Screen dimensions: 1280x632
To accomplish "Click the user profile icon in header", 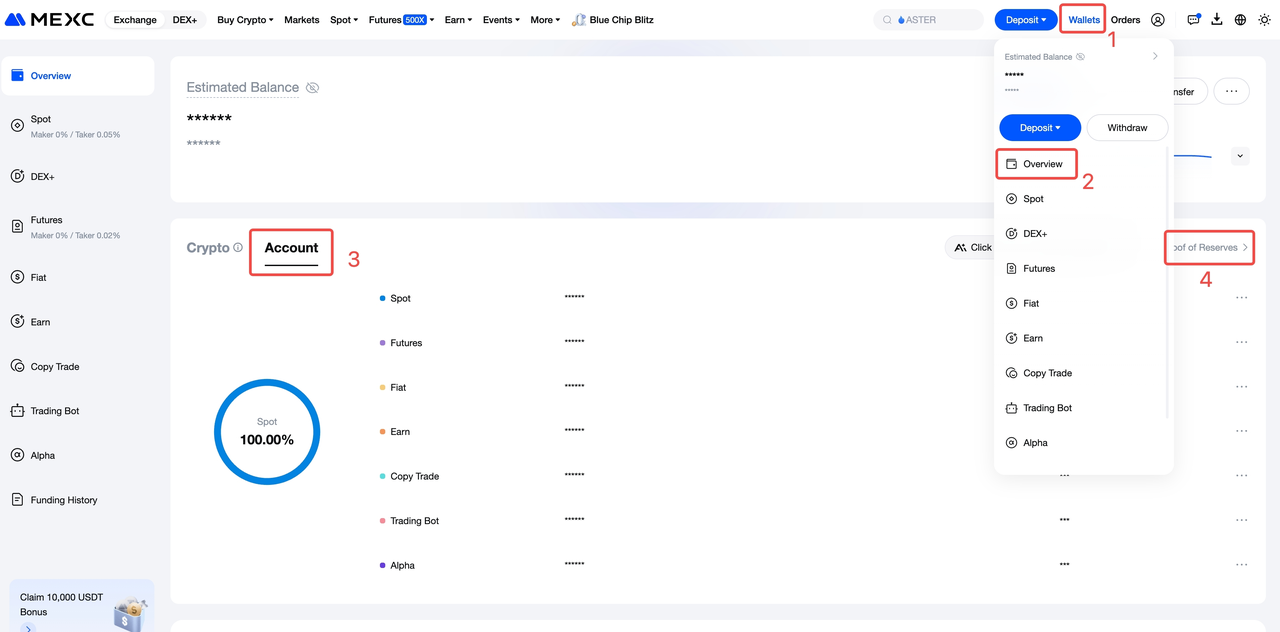I will [x=1158, y=20].
